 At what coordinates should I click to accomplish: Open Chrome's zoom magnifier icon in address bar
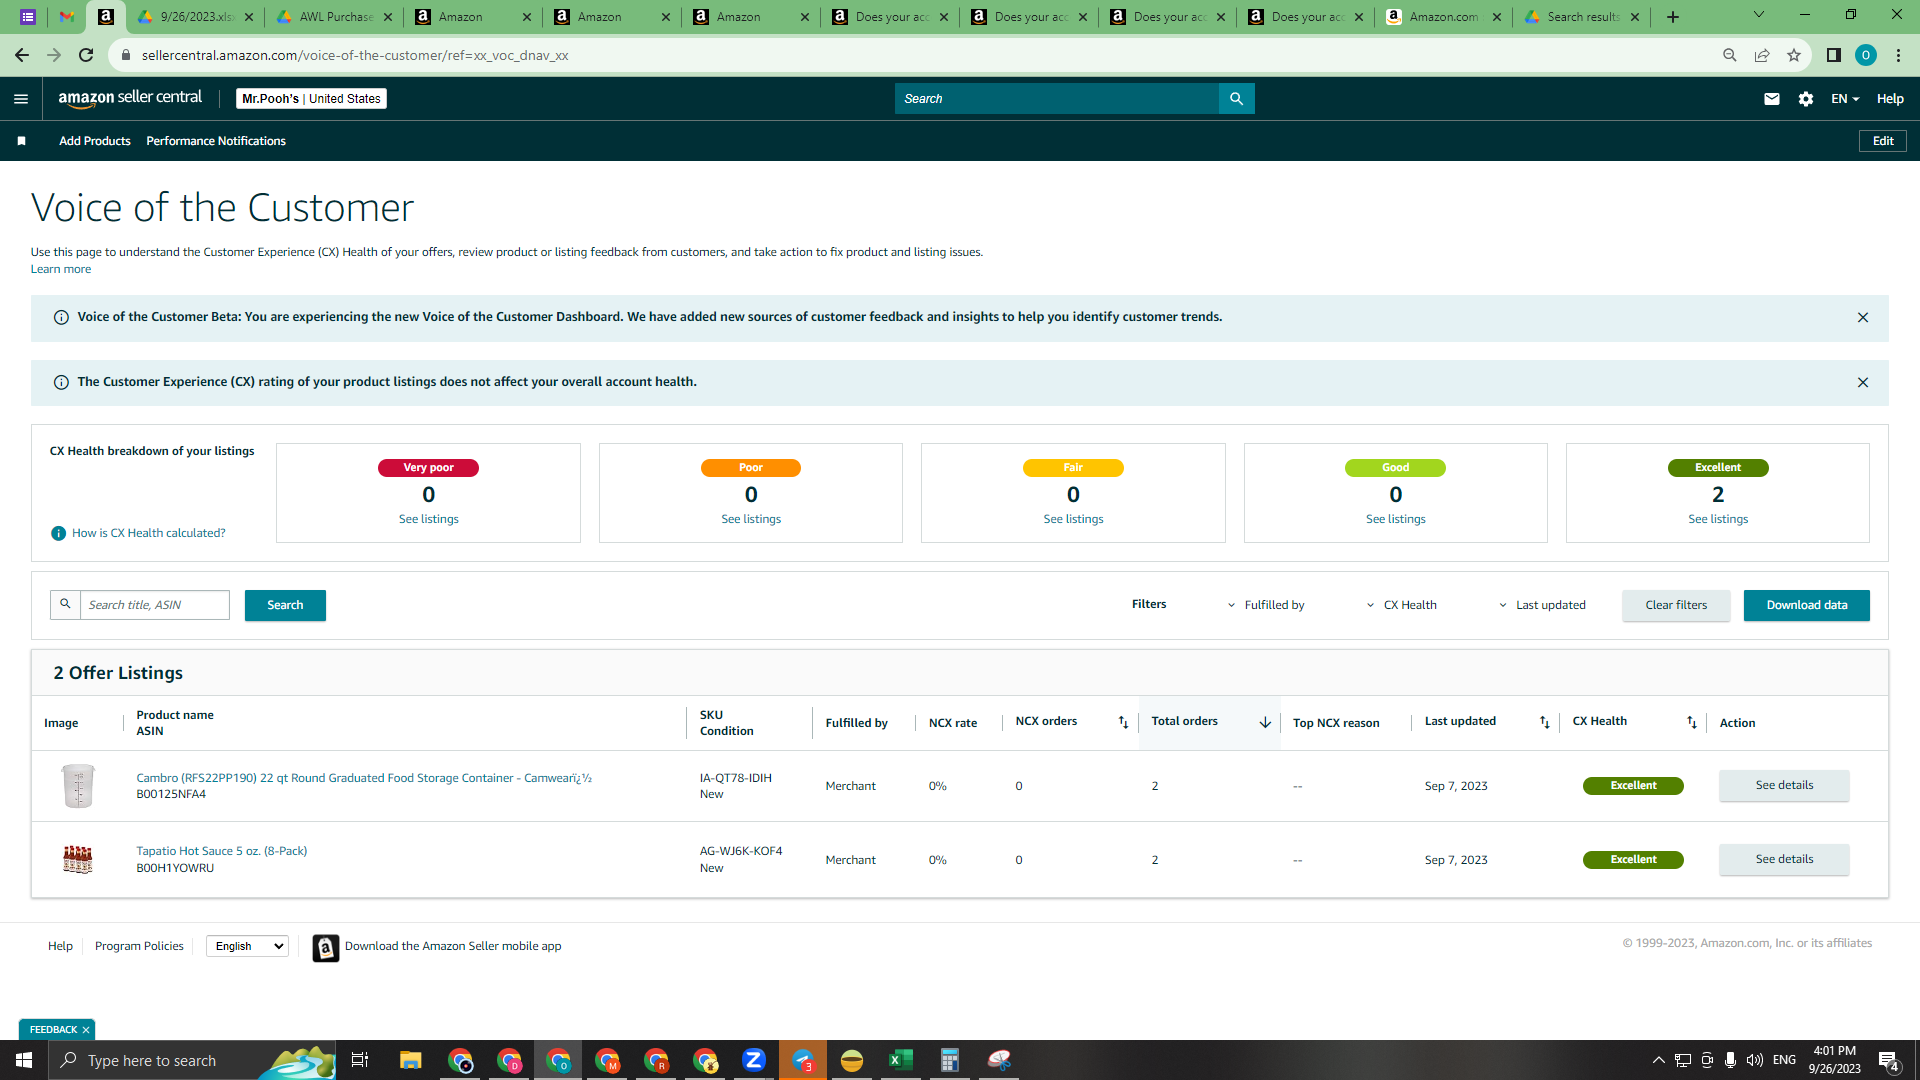pyautogui.click(x=1730, y=55)
